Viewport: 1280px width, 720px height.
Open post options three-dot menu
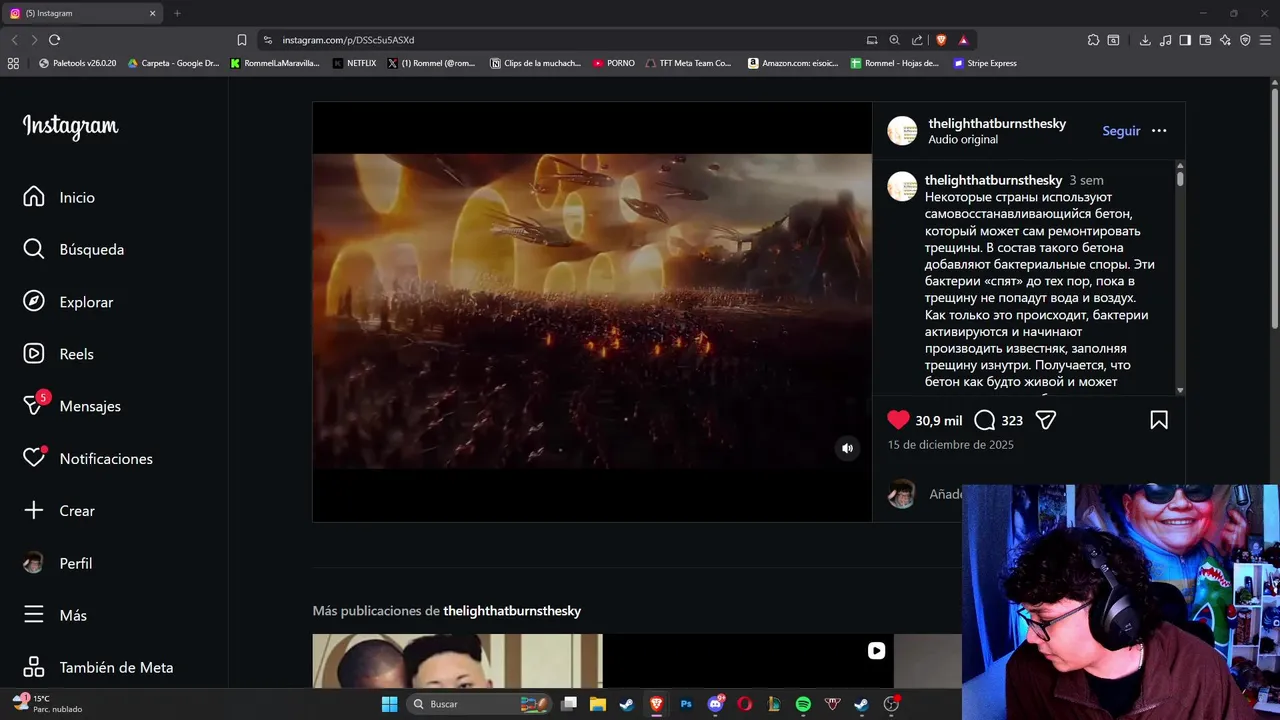pyautogui.click(x=1159, y=131)
